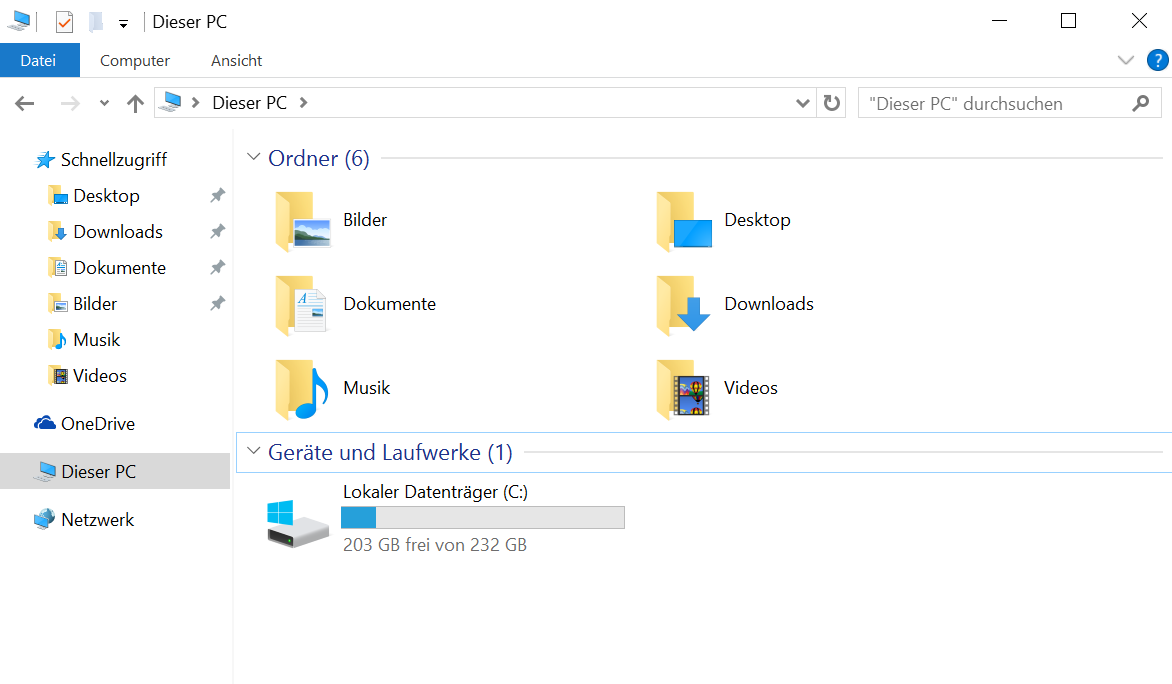Select Downloads in the navigation pane
Viewport: 1172px width, 684px height.
(117, 232)
